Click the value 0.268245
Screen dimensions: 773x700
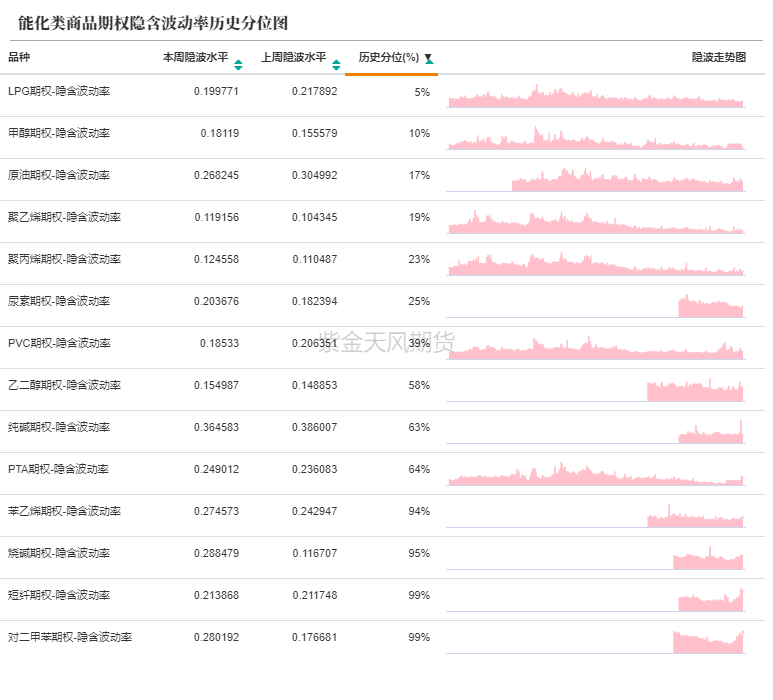point(216,175)
